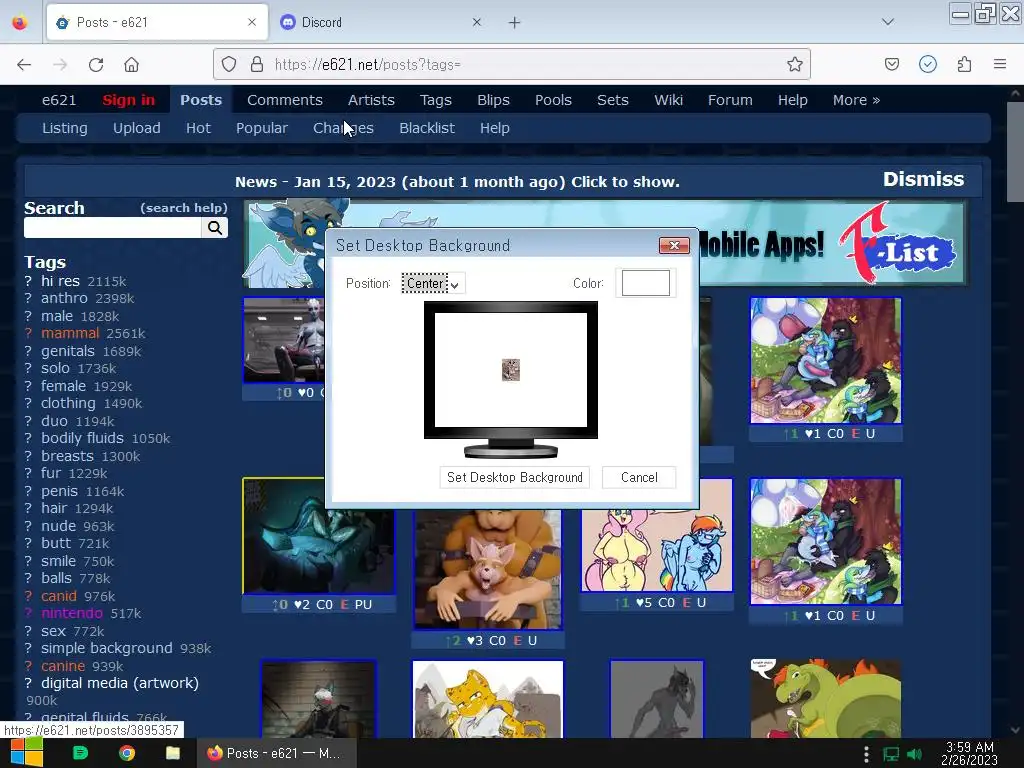Open a new tab with the plus icon

tap(515, 23)
